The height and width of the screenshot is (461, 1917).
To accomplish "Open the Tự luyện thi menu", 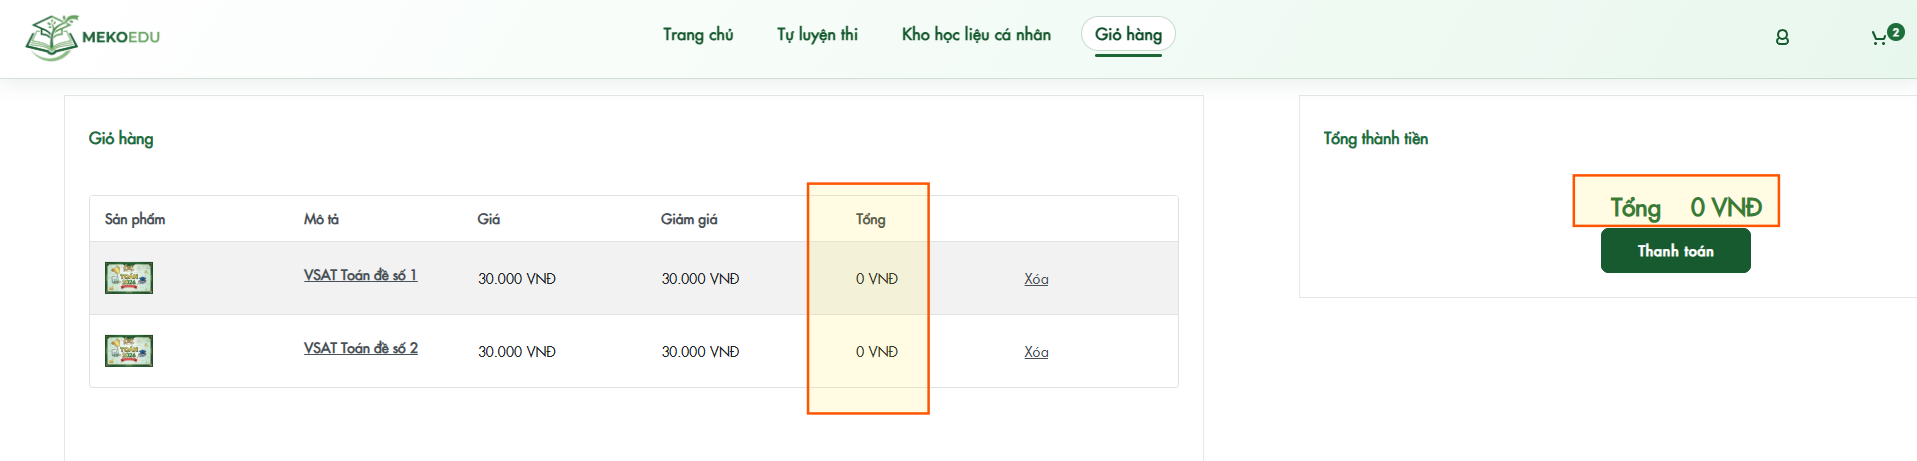I will pyautogui.click(x=817, y=35).
